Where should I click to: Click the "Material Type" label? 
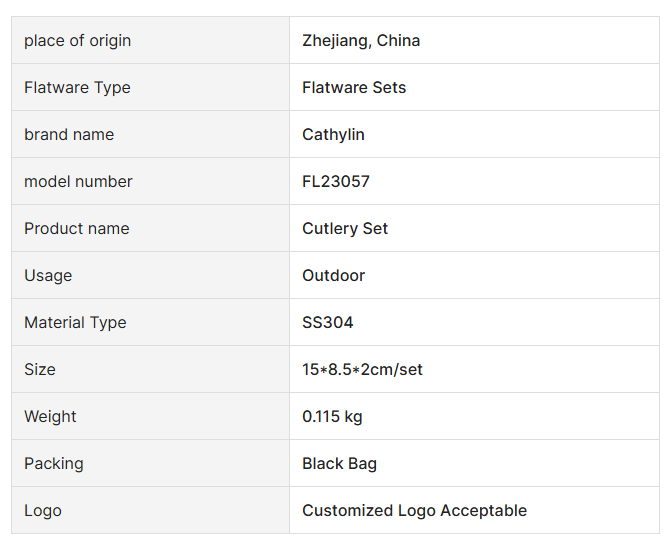[75, 323]
